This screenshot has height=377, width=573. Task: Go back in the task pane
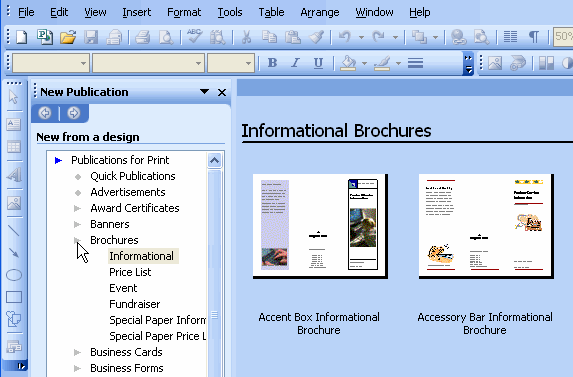[45, 113]
